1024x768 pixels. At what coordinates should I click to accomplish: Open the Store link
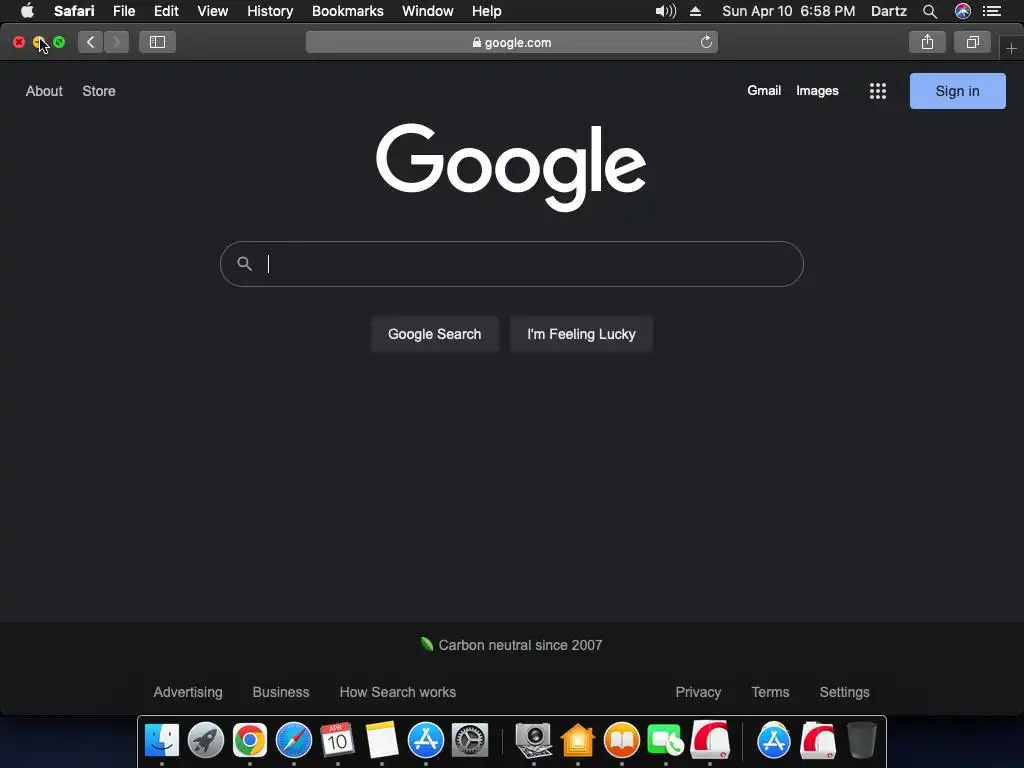coord(99,91)
